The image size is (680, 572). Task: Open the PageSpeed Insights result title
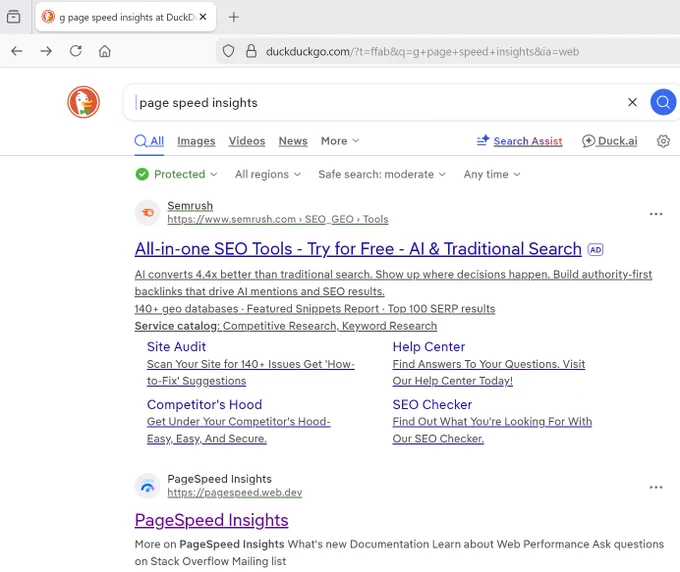pyautogui.click(x=211, y=520)
